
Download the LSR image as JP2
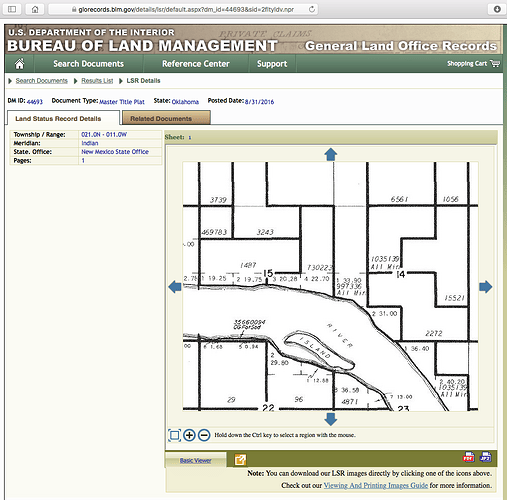click(x=485, y=457)
